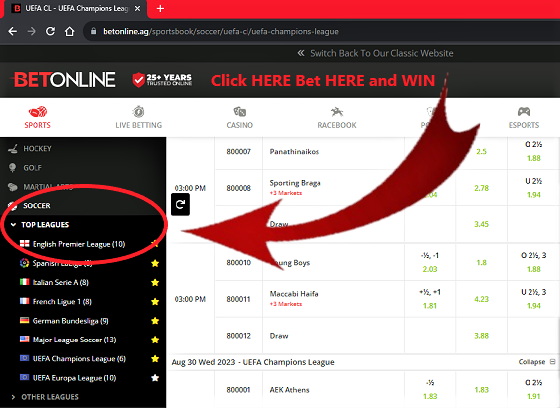Open the Sports section icon
Screen dimensions: 560x408
click(38, 112)
